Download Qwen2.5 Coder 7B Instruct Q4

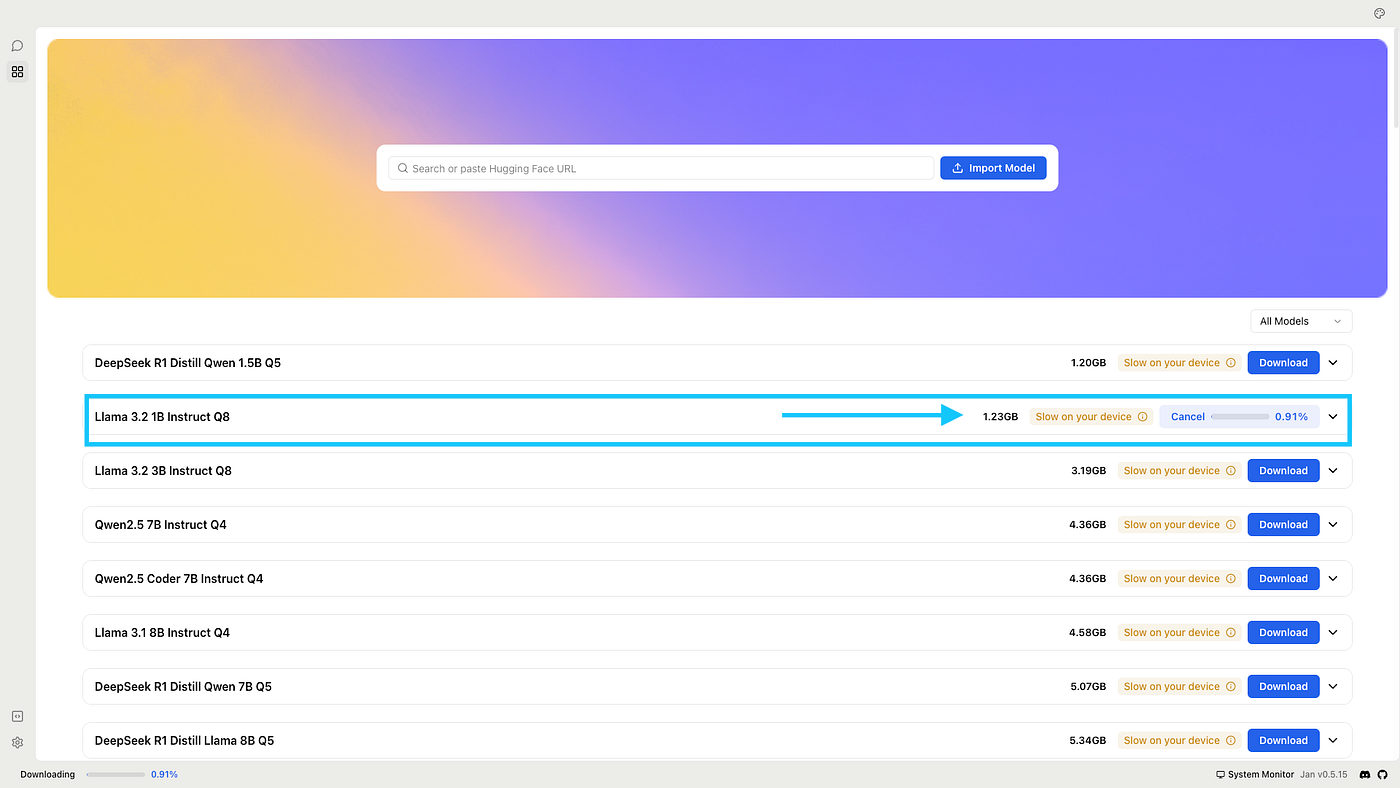[1283, 579]
